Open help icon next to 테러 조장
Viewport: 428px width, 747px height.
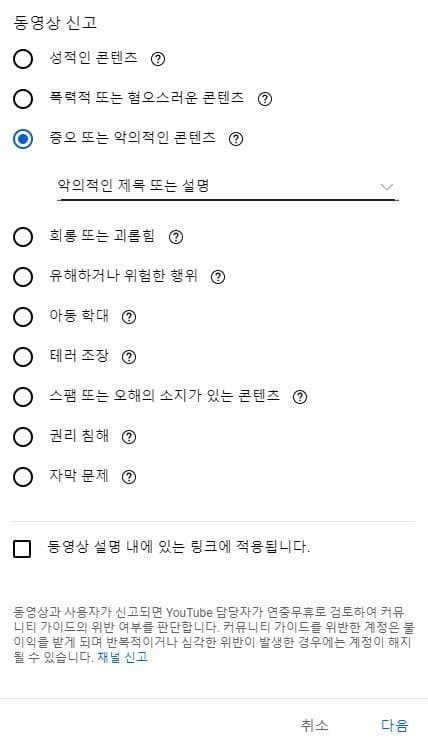(129, 357)
